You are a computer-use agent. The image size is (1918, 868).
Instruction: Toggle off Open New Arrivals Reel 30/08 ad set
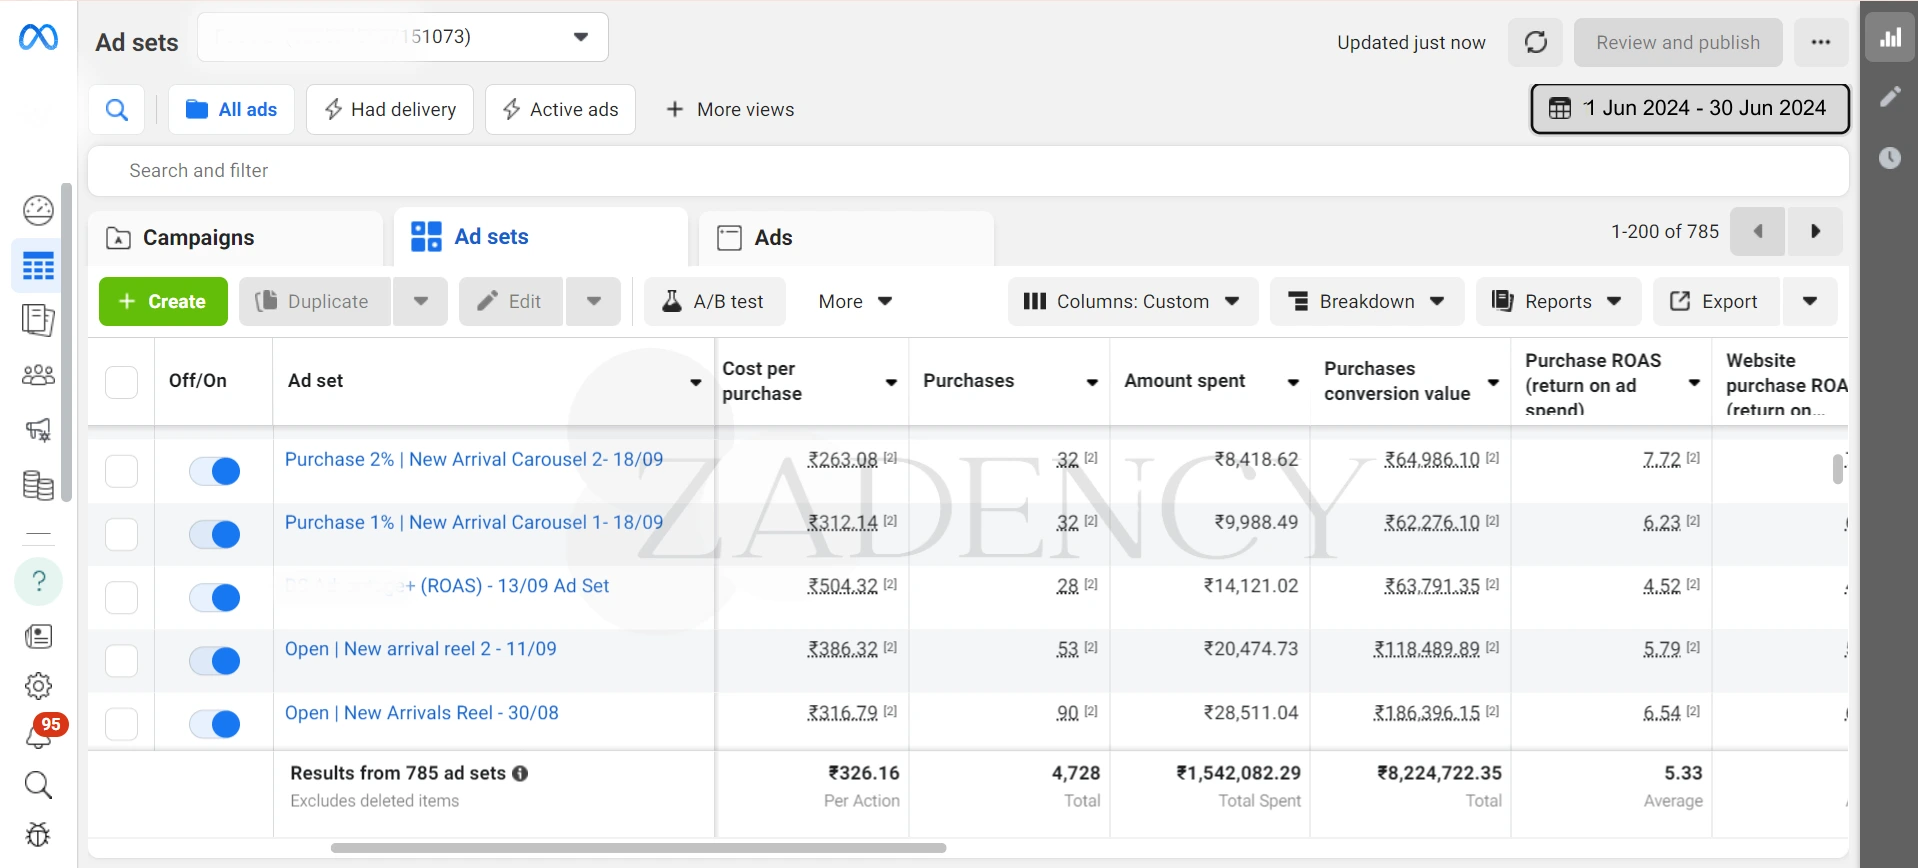215,723
